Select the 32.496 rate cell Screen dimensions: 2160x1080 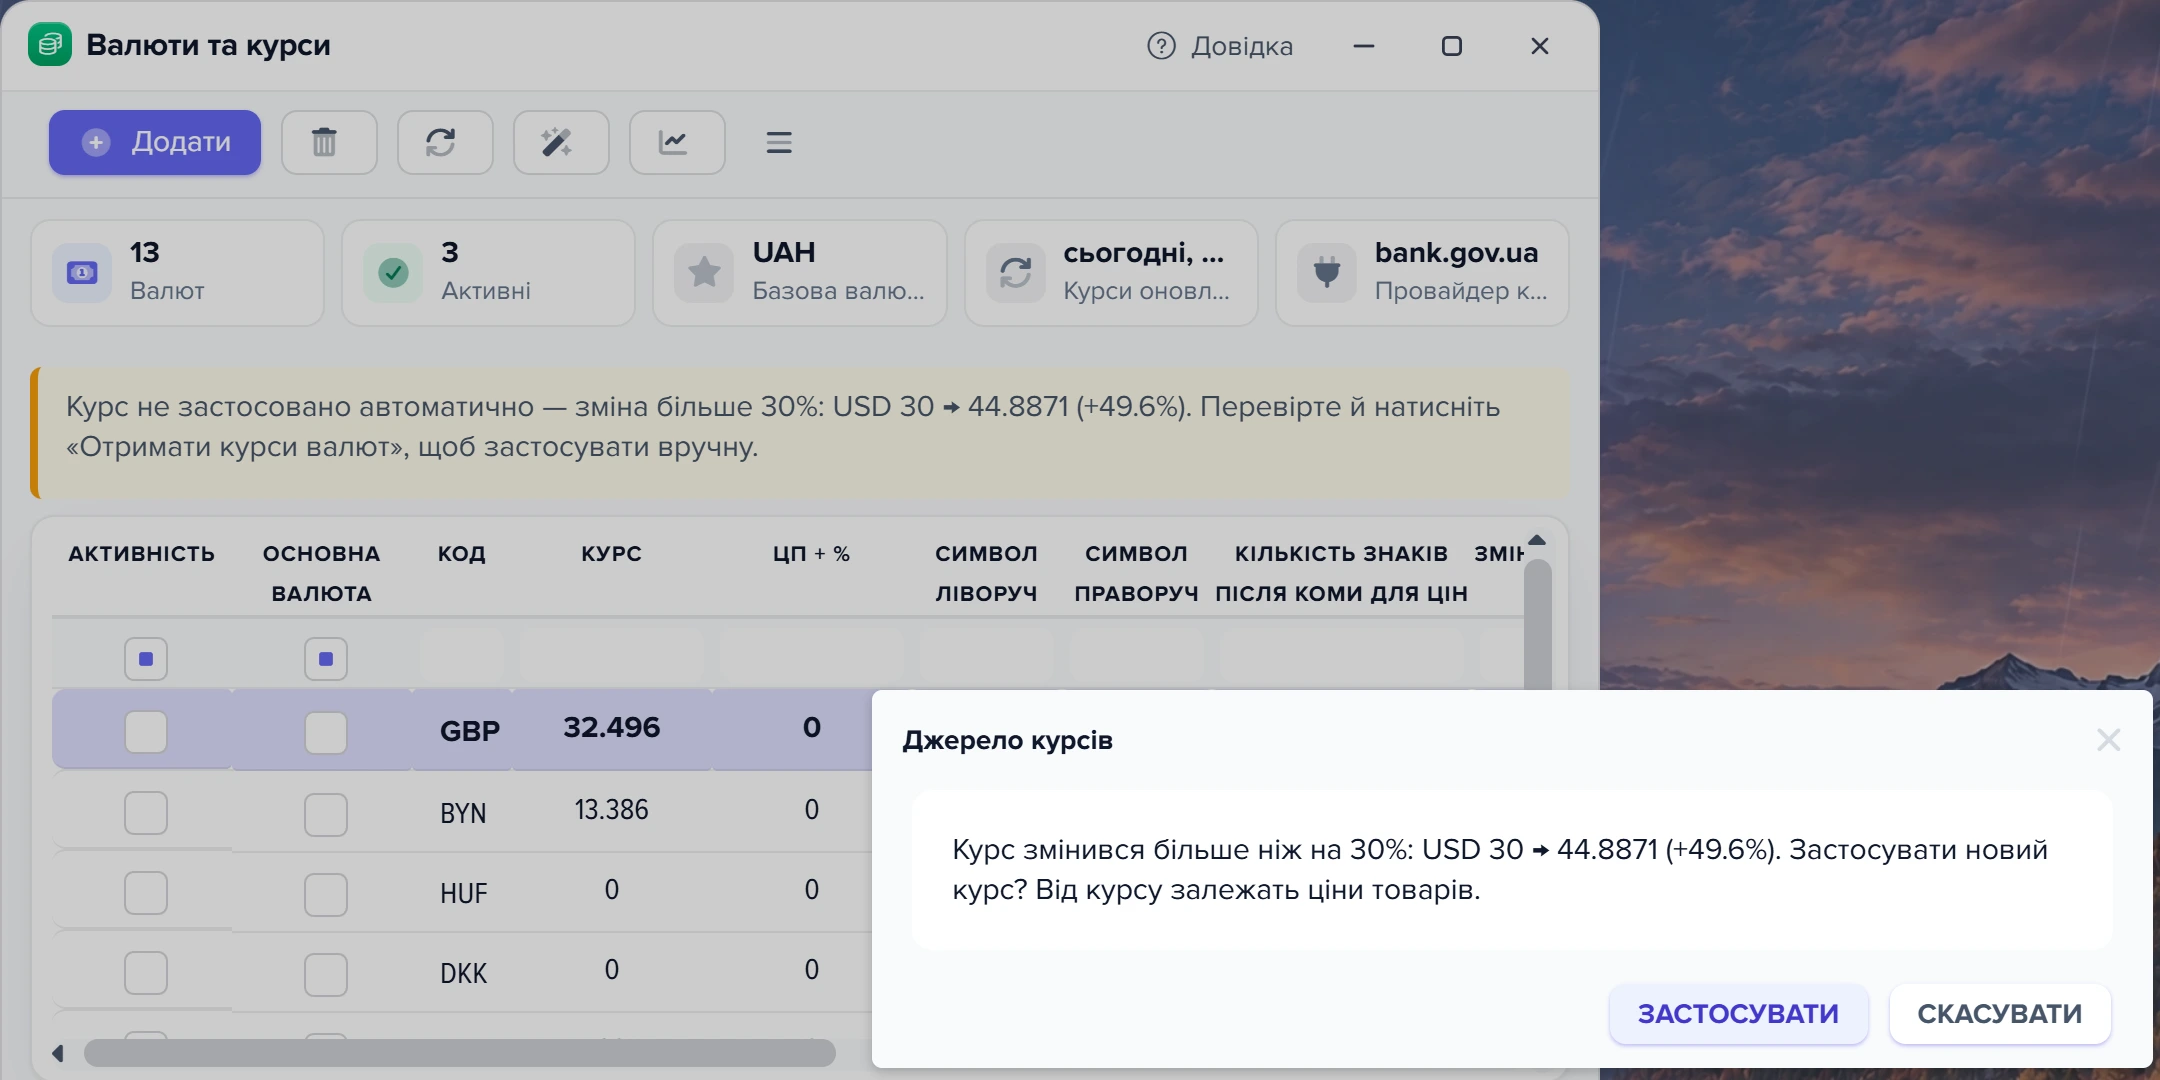pyautogui.click(x=612, y=728)
